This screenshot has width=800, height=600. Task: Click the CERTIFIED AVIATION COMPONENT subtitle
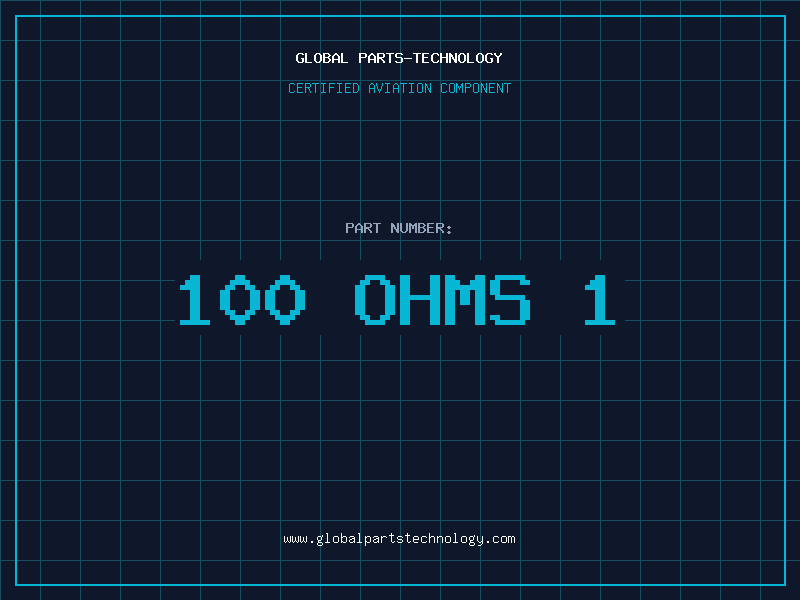point(399,88)
